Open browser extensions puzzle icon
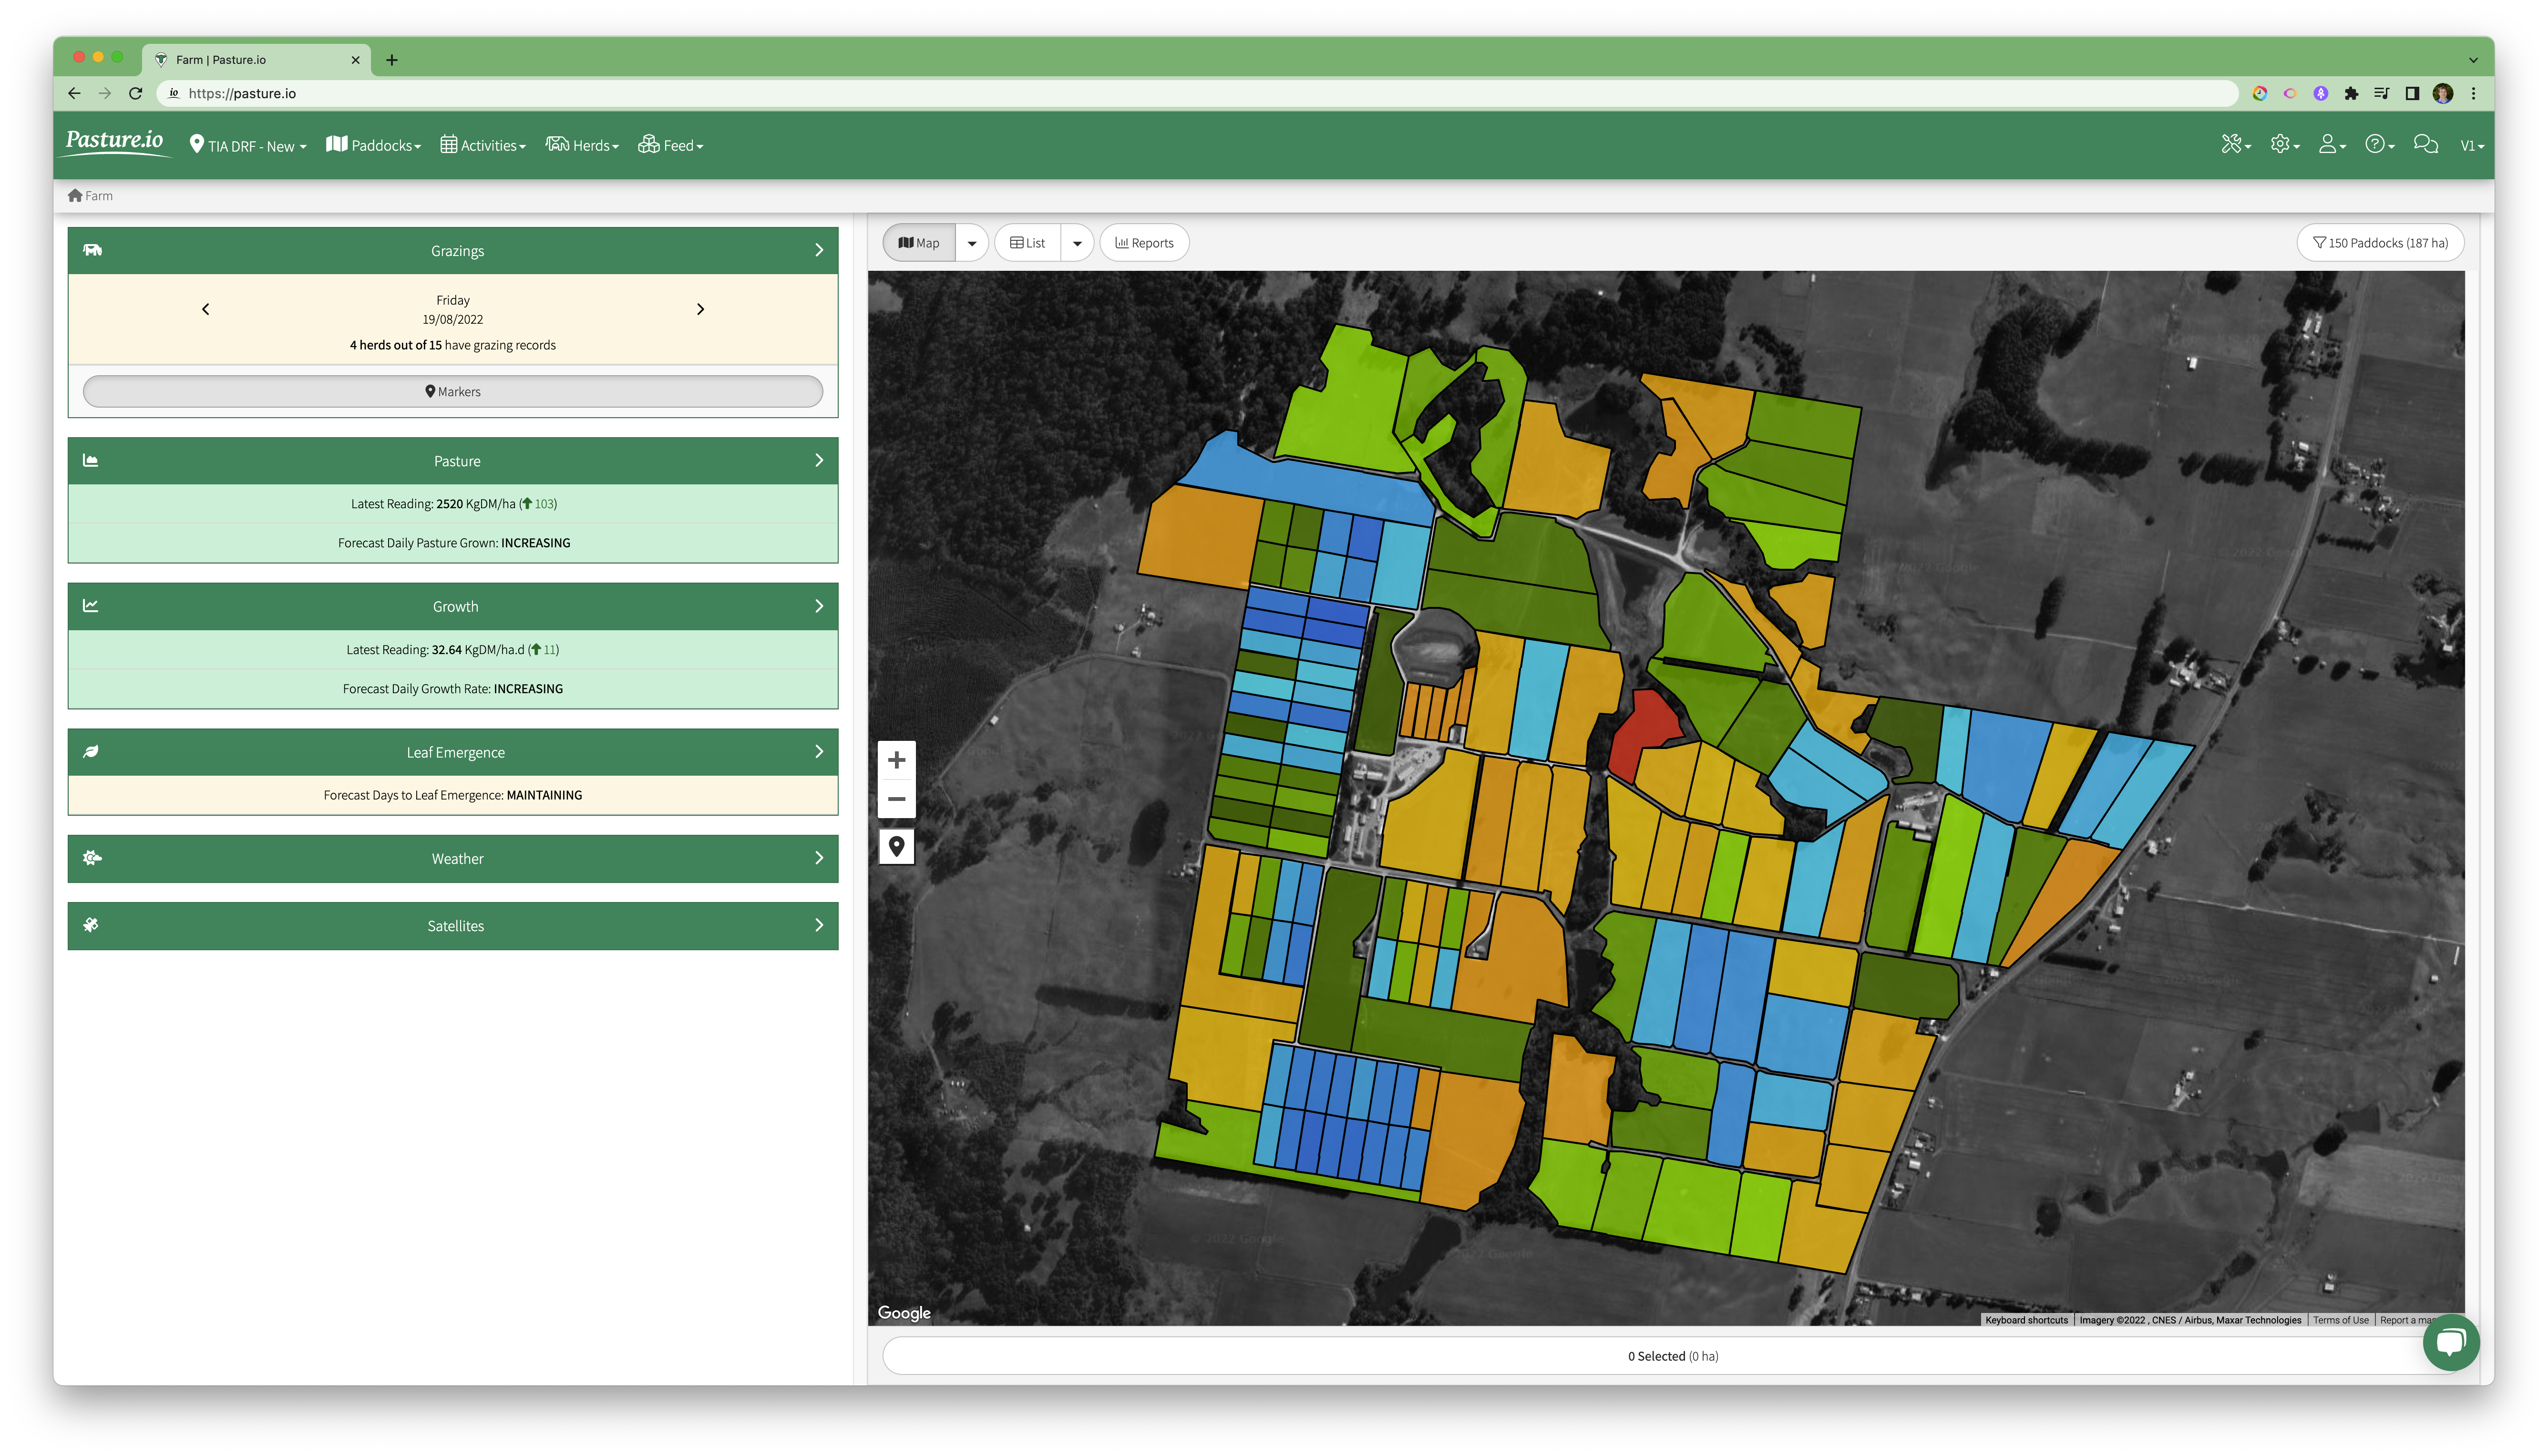This screenshot has width=2548, height=1456. (x=2351, y=93)
